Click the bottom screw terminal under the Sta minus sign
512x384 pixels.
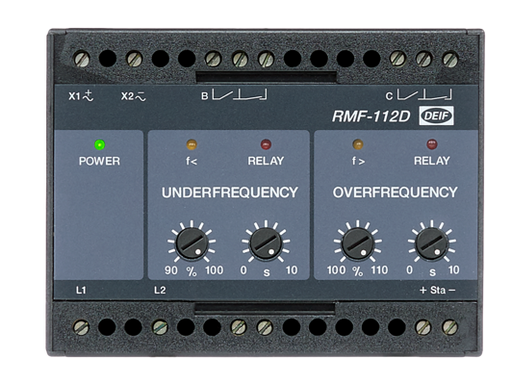[449, 327]
